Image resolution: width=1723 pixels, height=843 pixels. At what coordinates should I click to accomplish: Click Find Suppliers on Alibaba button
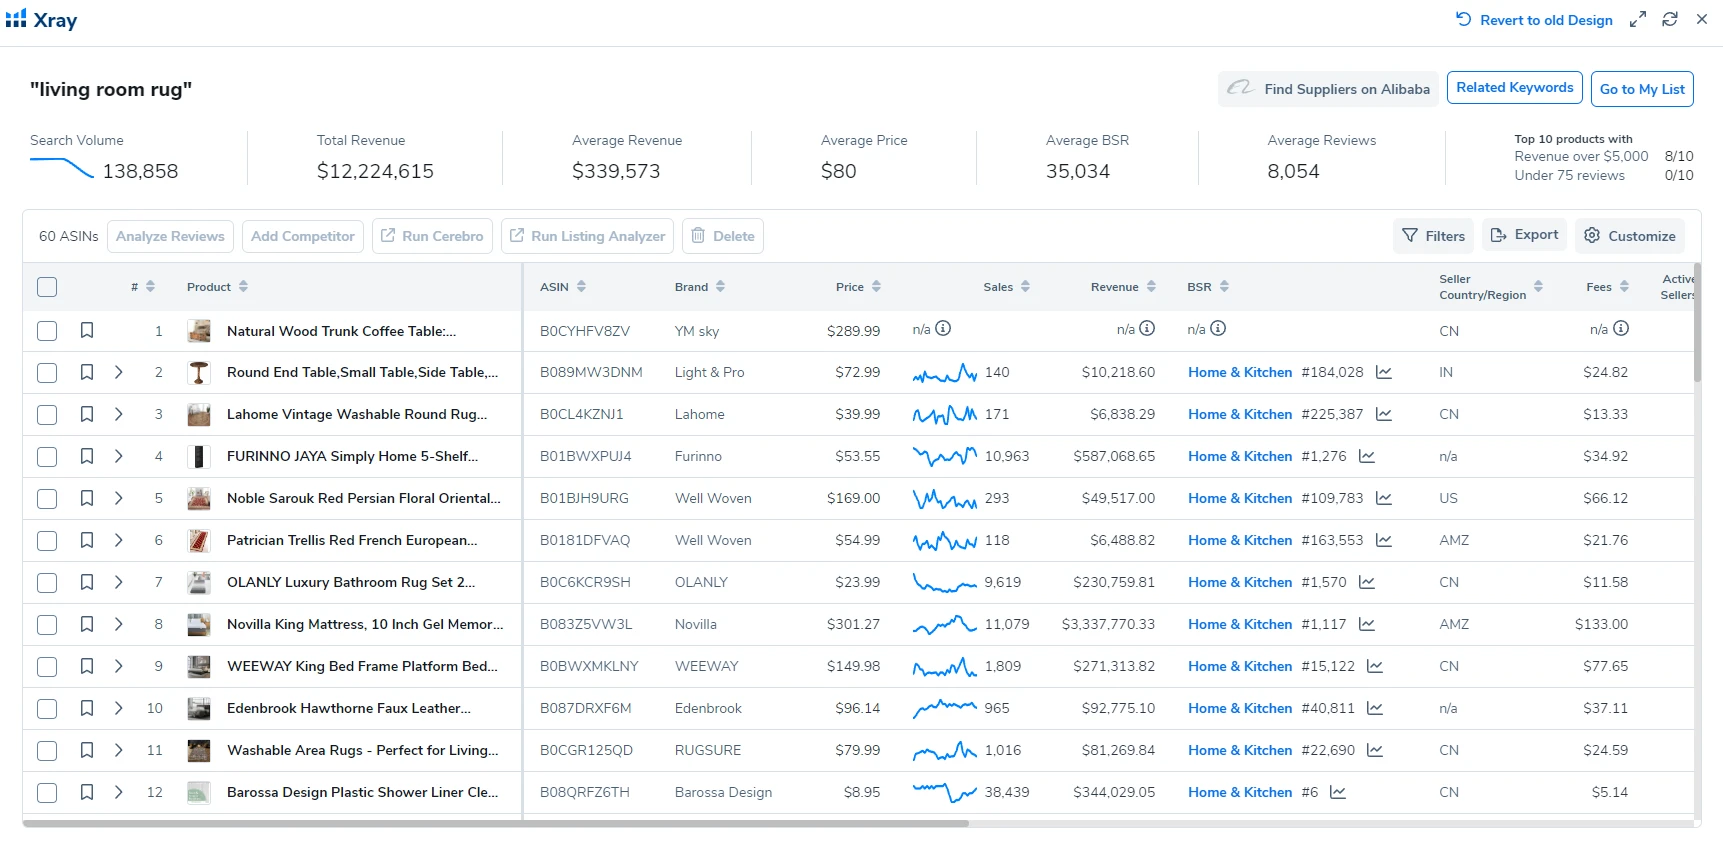click(1328, 89)
